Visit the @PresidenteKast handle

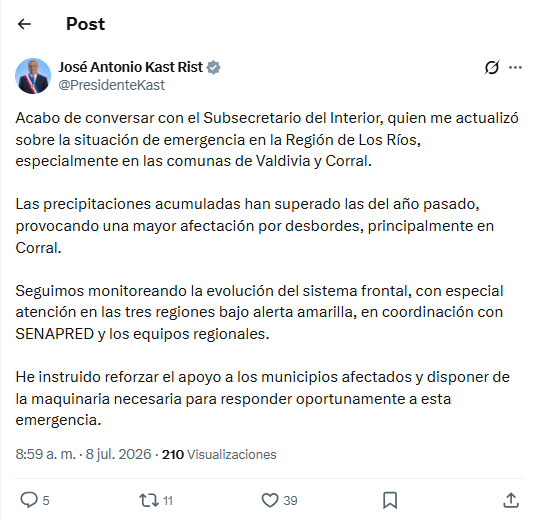click(x=112, y=85)
